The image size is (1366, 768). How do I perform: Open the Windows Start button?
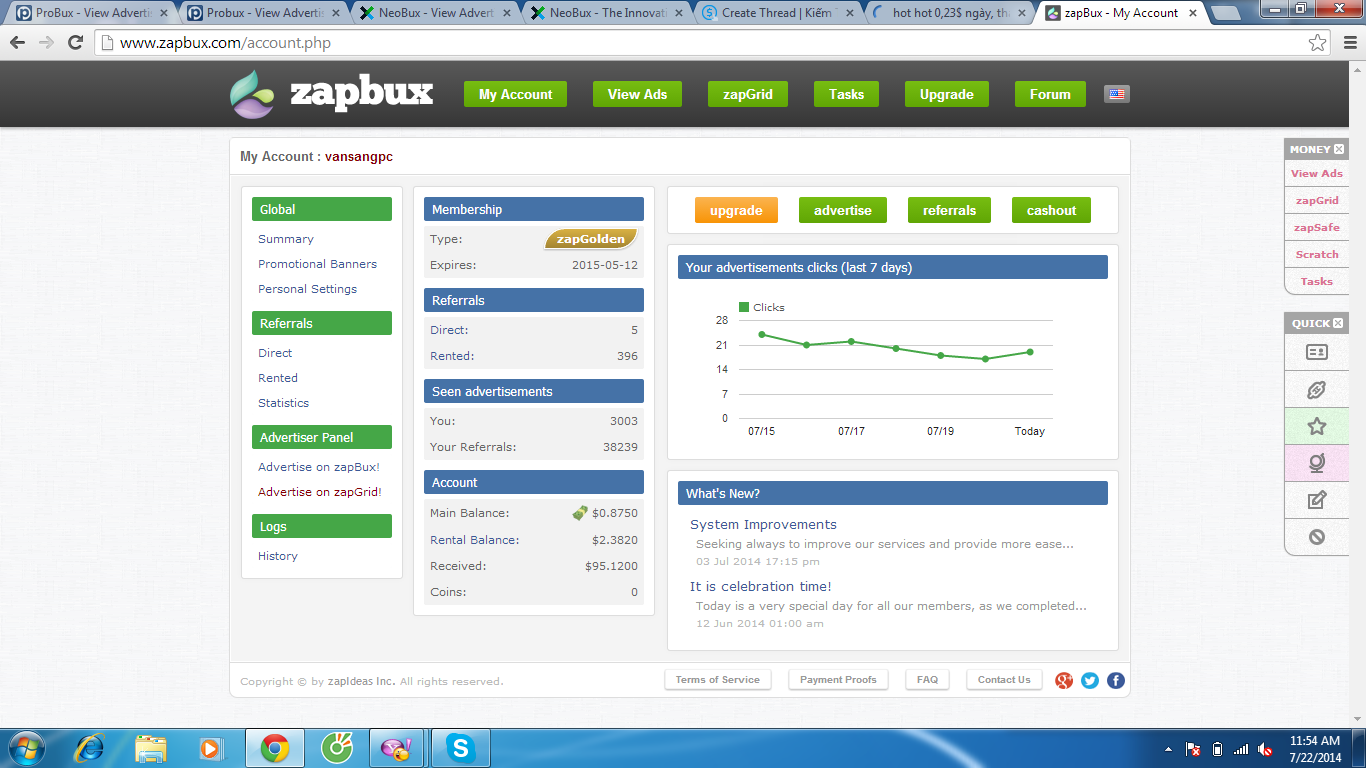tap(25, 747)
